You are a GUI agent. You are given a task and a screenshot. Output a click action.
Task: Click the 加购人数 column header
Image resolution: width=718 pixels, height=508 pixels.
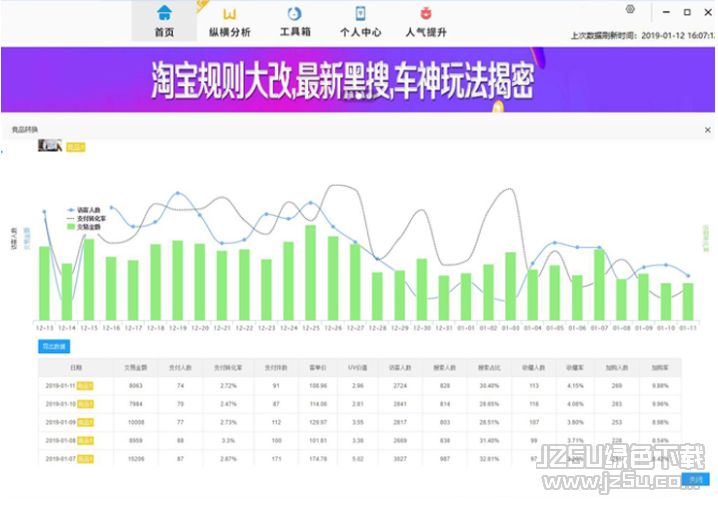click(x=617, y=368)
